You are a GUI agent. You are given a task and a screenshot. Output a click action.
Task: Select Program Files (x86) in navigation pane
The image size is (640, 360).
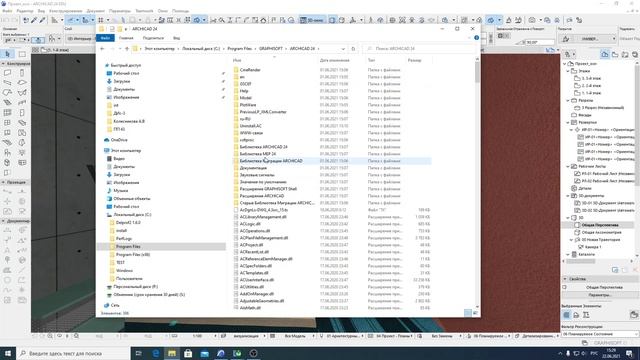pyautogui.click(x=133, y=254)
